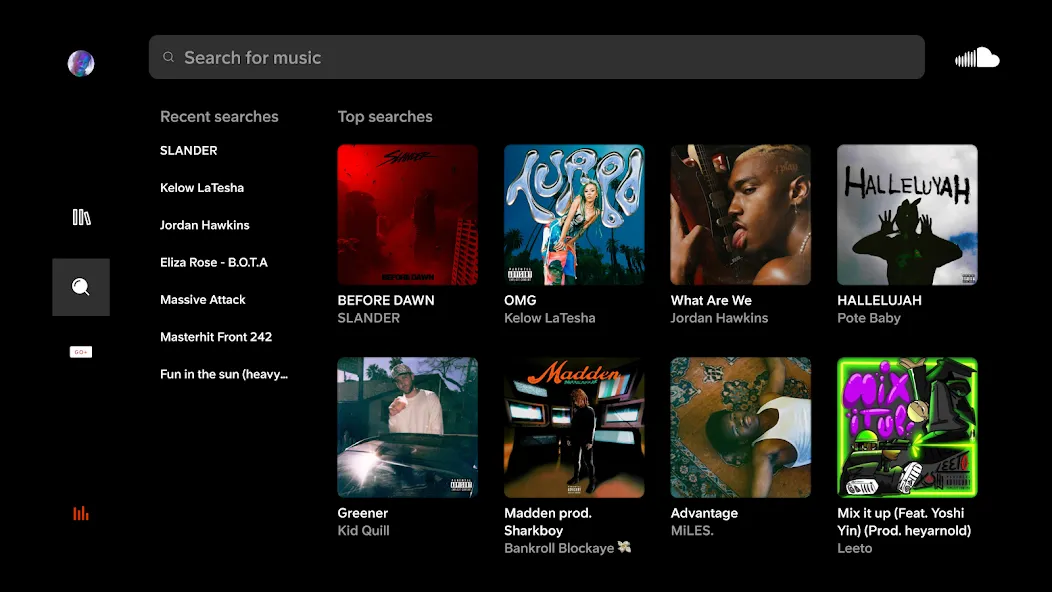Image resolution: width=1052 pixels, height=592 pixels.
Task: Open Greener cover art
Action: coord(408,428)
